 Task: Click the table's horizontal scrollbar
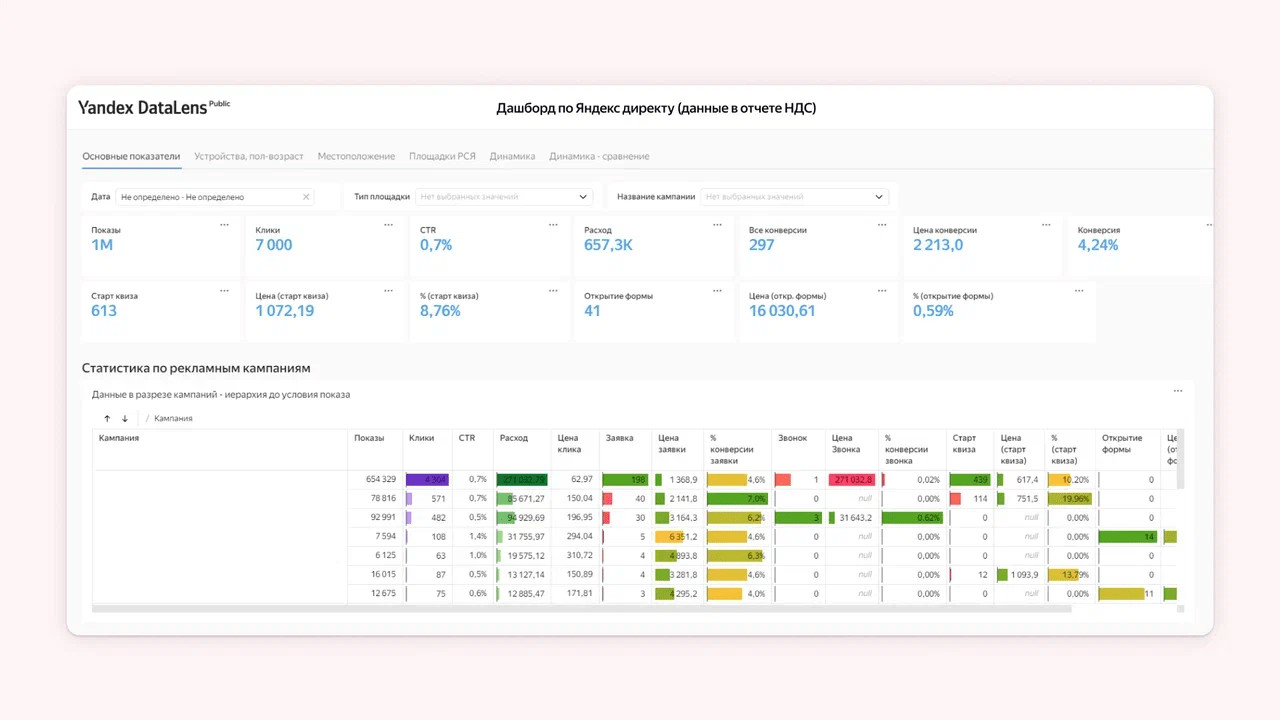(580, 608)
